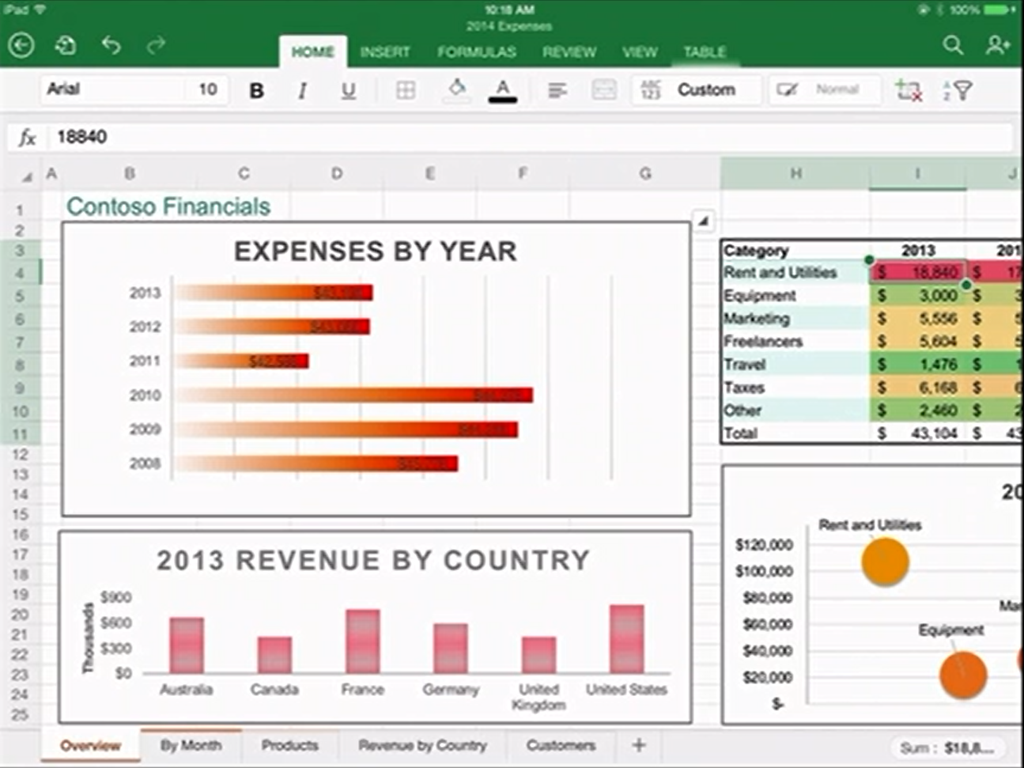Select the 2013 Revenue By Country chart title
This screenshot has height=768, width=1024.
(x=373, y=560)
